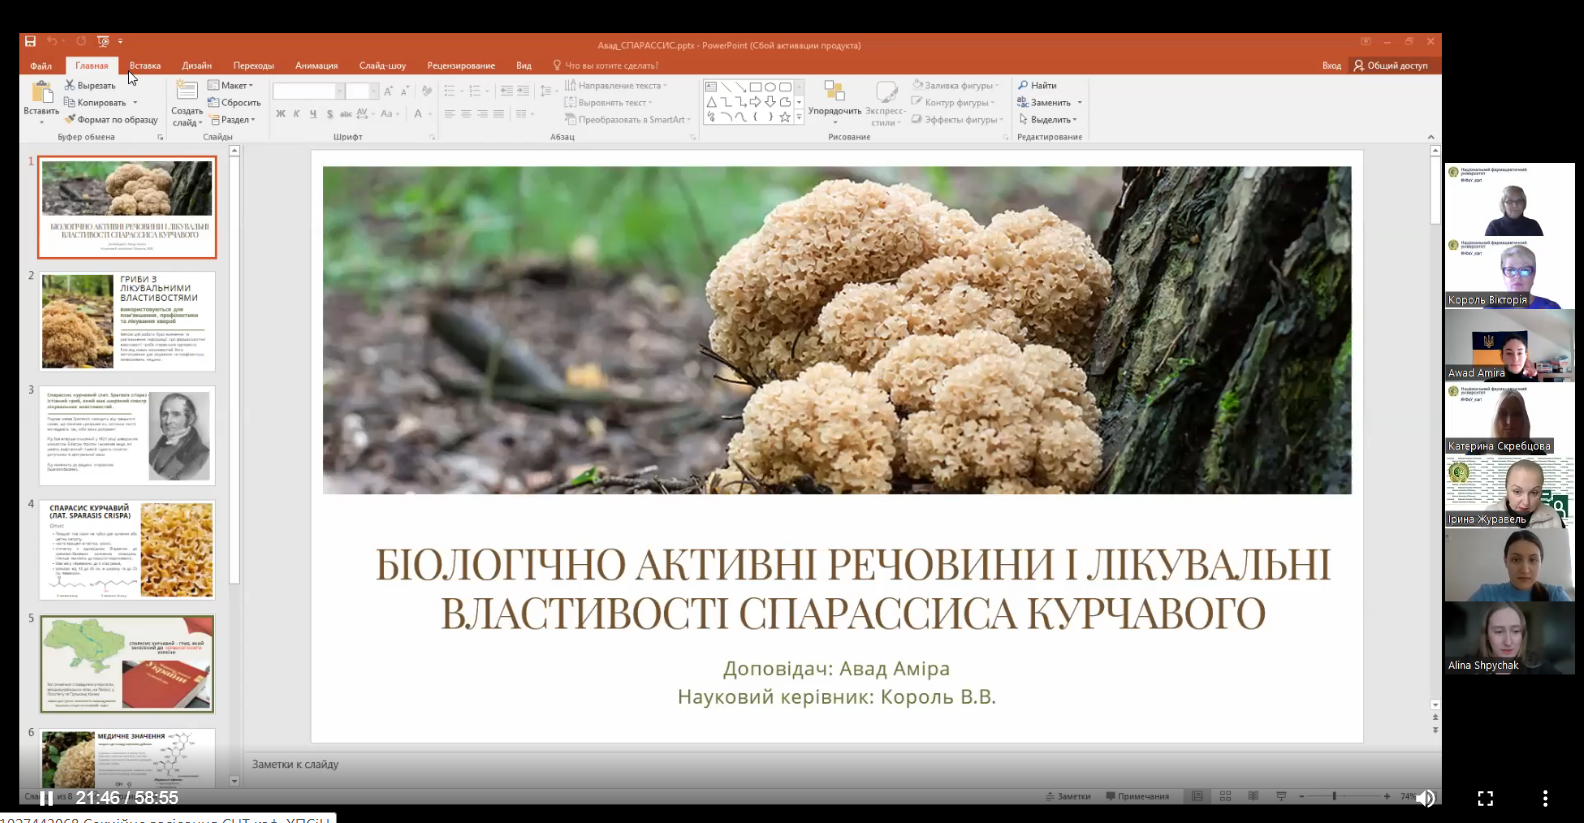
Task: Open Заливка фигуры shape fill
Action: coord(955,85)
